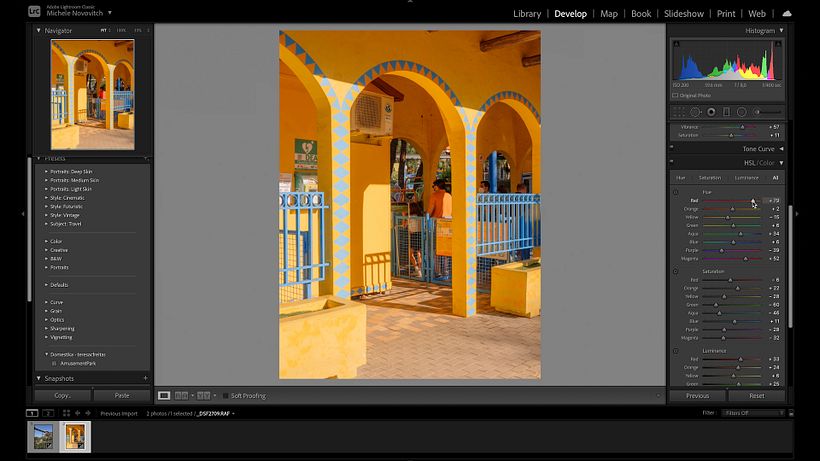Adjust the Hue Red slider handle
Image resolution: width=820 pixels, height=461 pixels.
(753, 201)
